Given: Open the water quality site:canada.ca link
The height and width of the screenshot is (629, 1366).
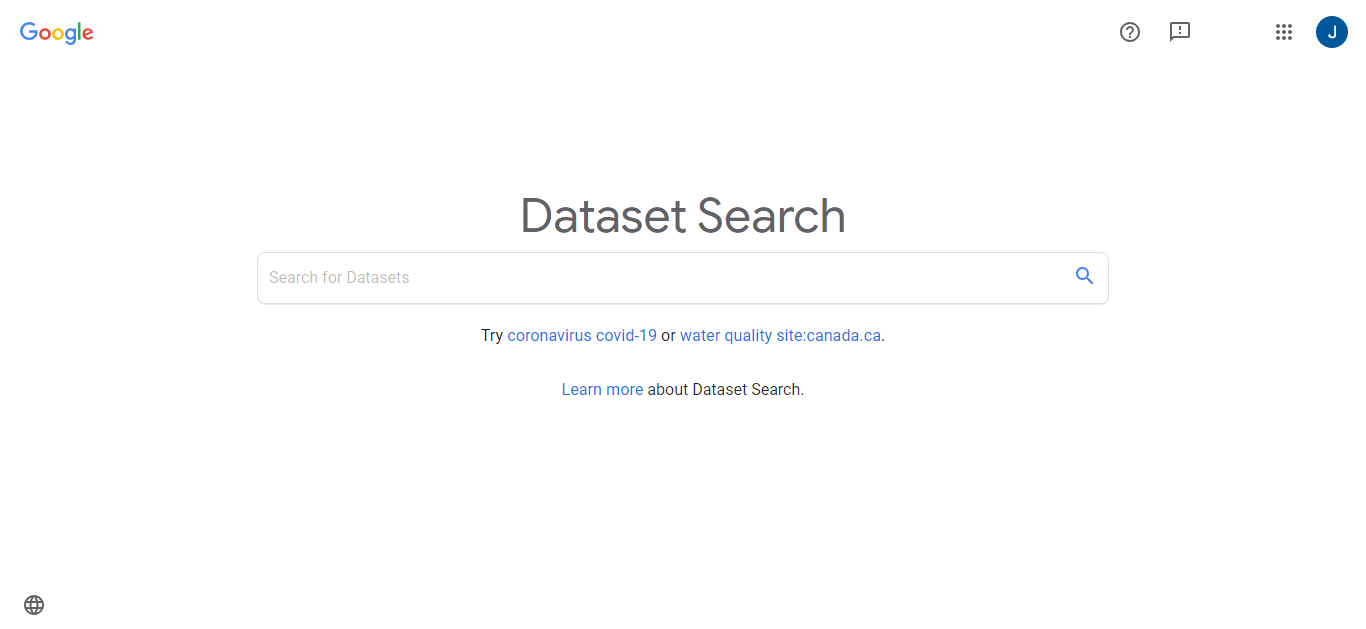Looking at the screenshot, I should pos(780,336).
